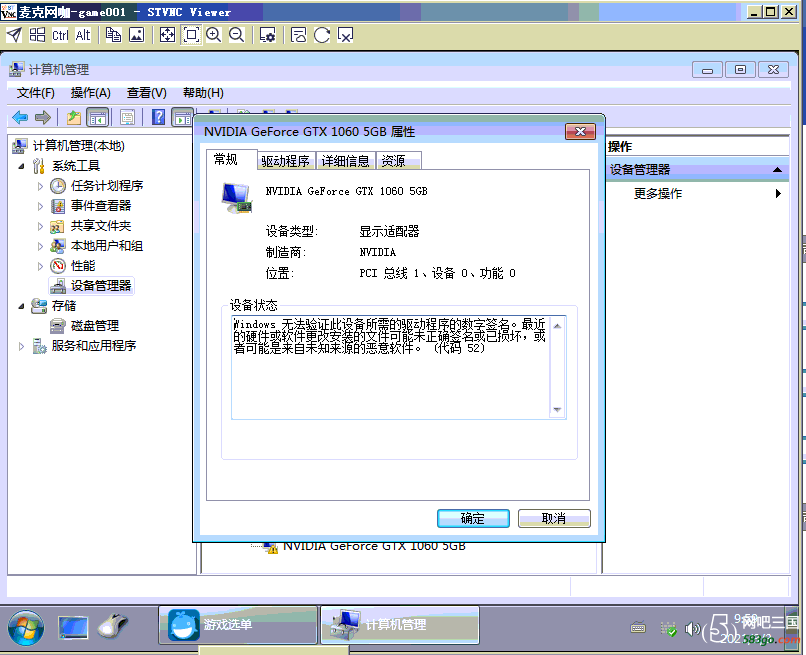Toggle the Alt key button in VNC toolbar
The height and width of the screenshot is (655, 806).
(83, 35)
